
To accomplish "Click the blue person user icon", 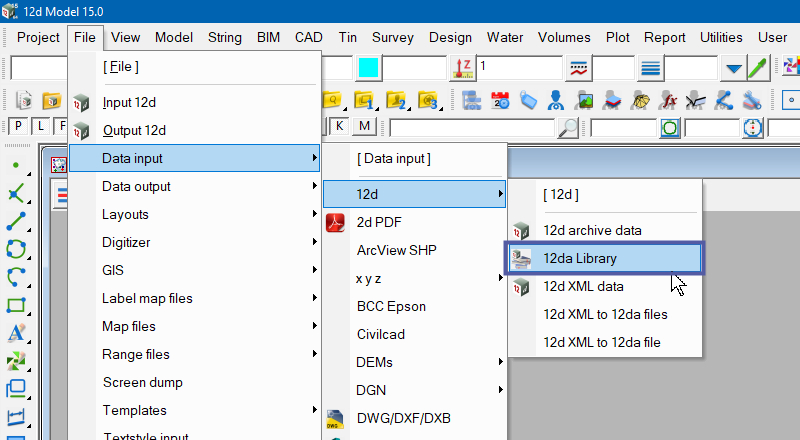I will coord(556,100).
